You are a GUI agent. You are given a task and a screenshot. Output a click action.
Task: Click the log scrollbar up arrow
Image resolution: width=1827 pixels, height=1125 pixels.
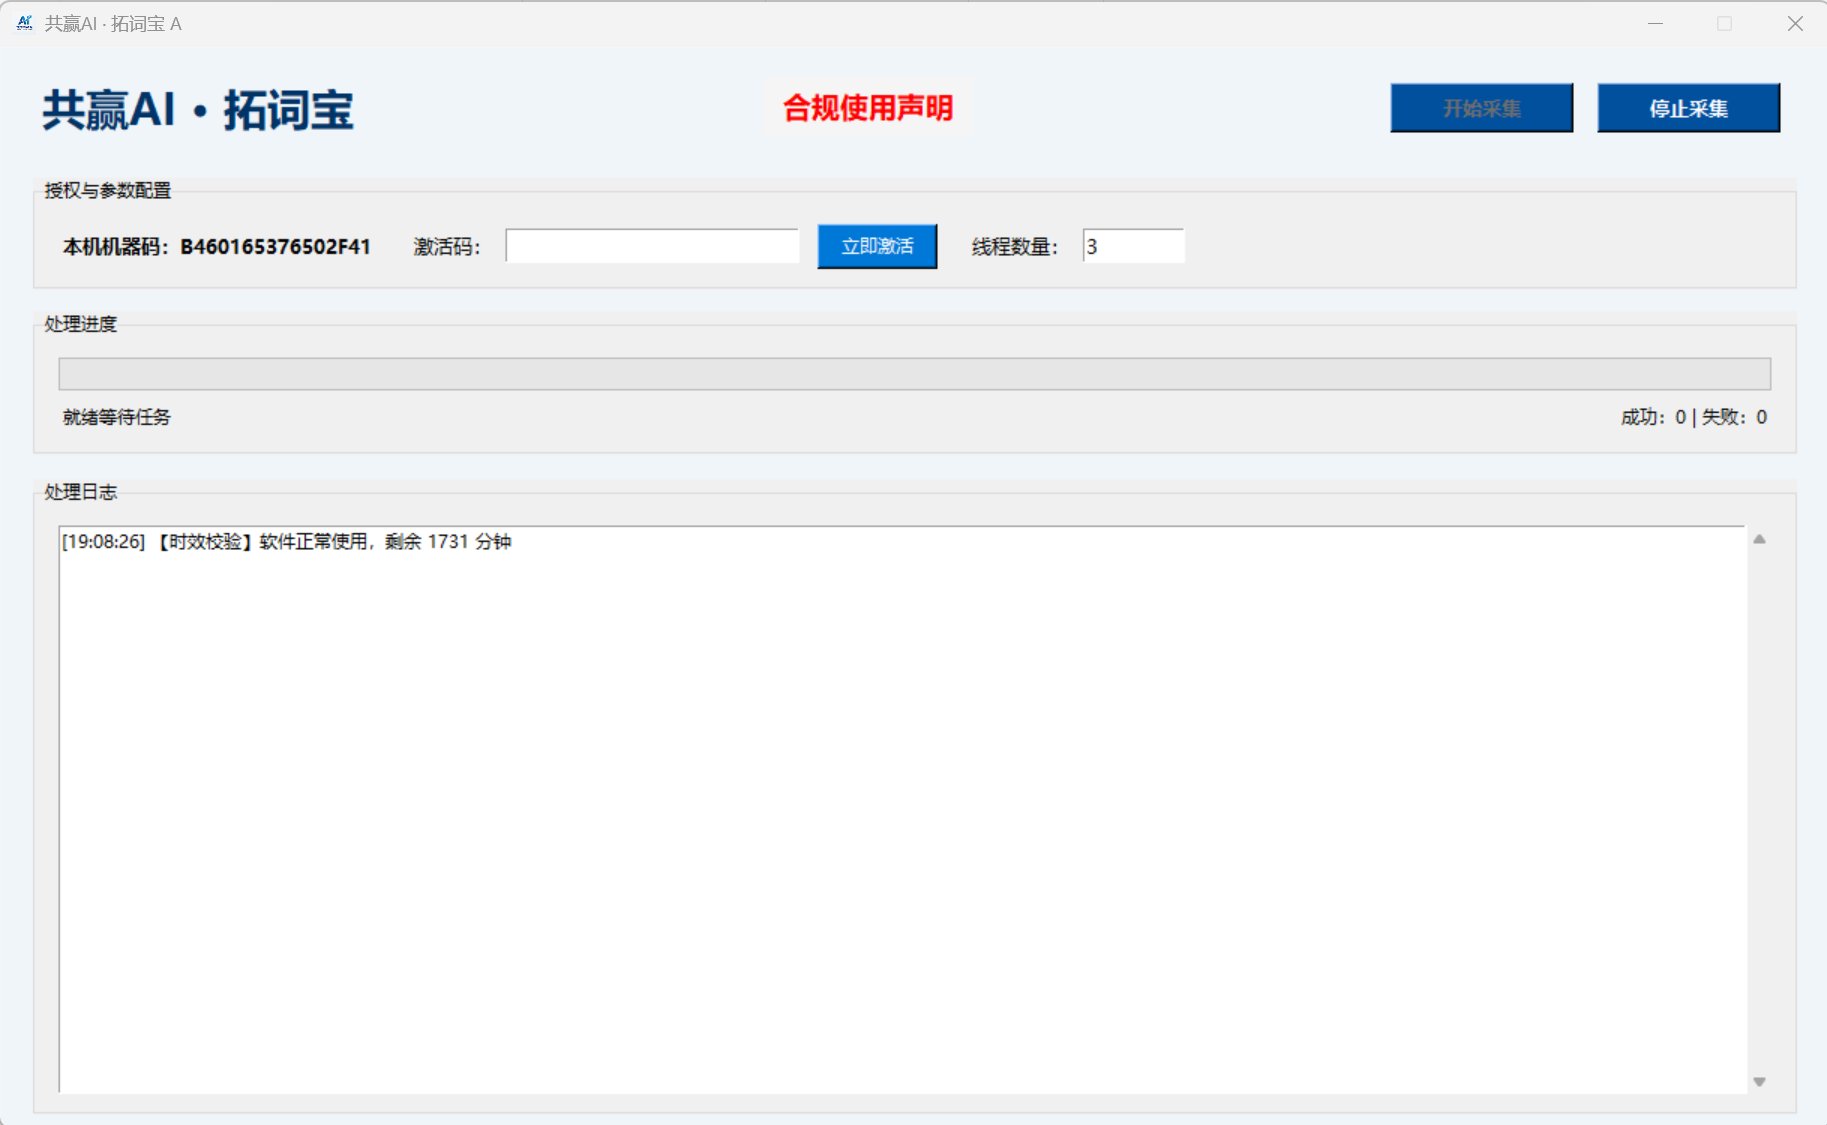tap(1759, 539)
